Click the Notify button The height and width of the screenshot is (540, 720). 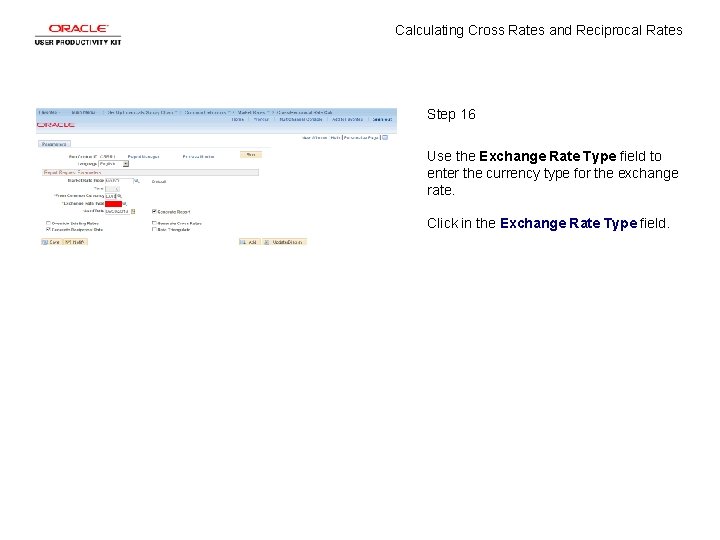[75, 242]
